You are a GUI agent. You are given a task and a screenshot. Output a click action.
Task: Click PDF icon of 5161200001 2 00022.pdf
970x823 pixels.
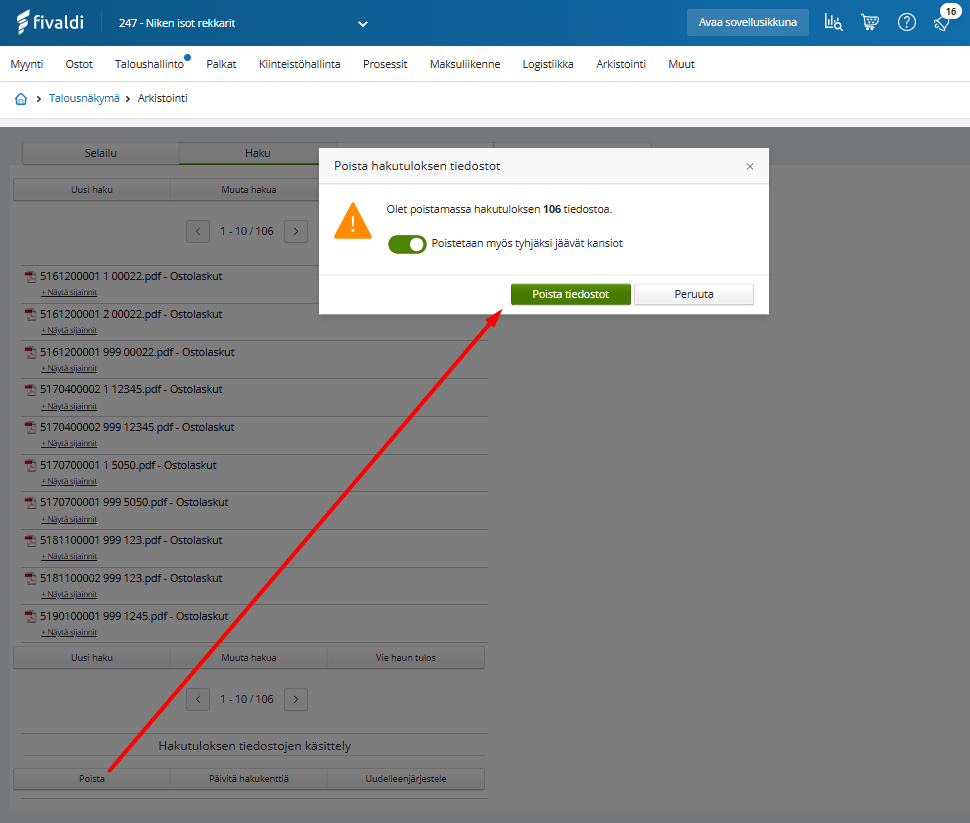pyautogui.click(x=30, y=314)
